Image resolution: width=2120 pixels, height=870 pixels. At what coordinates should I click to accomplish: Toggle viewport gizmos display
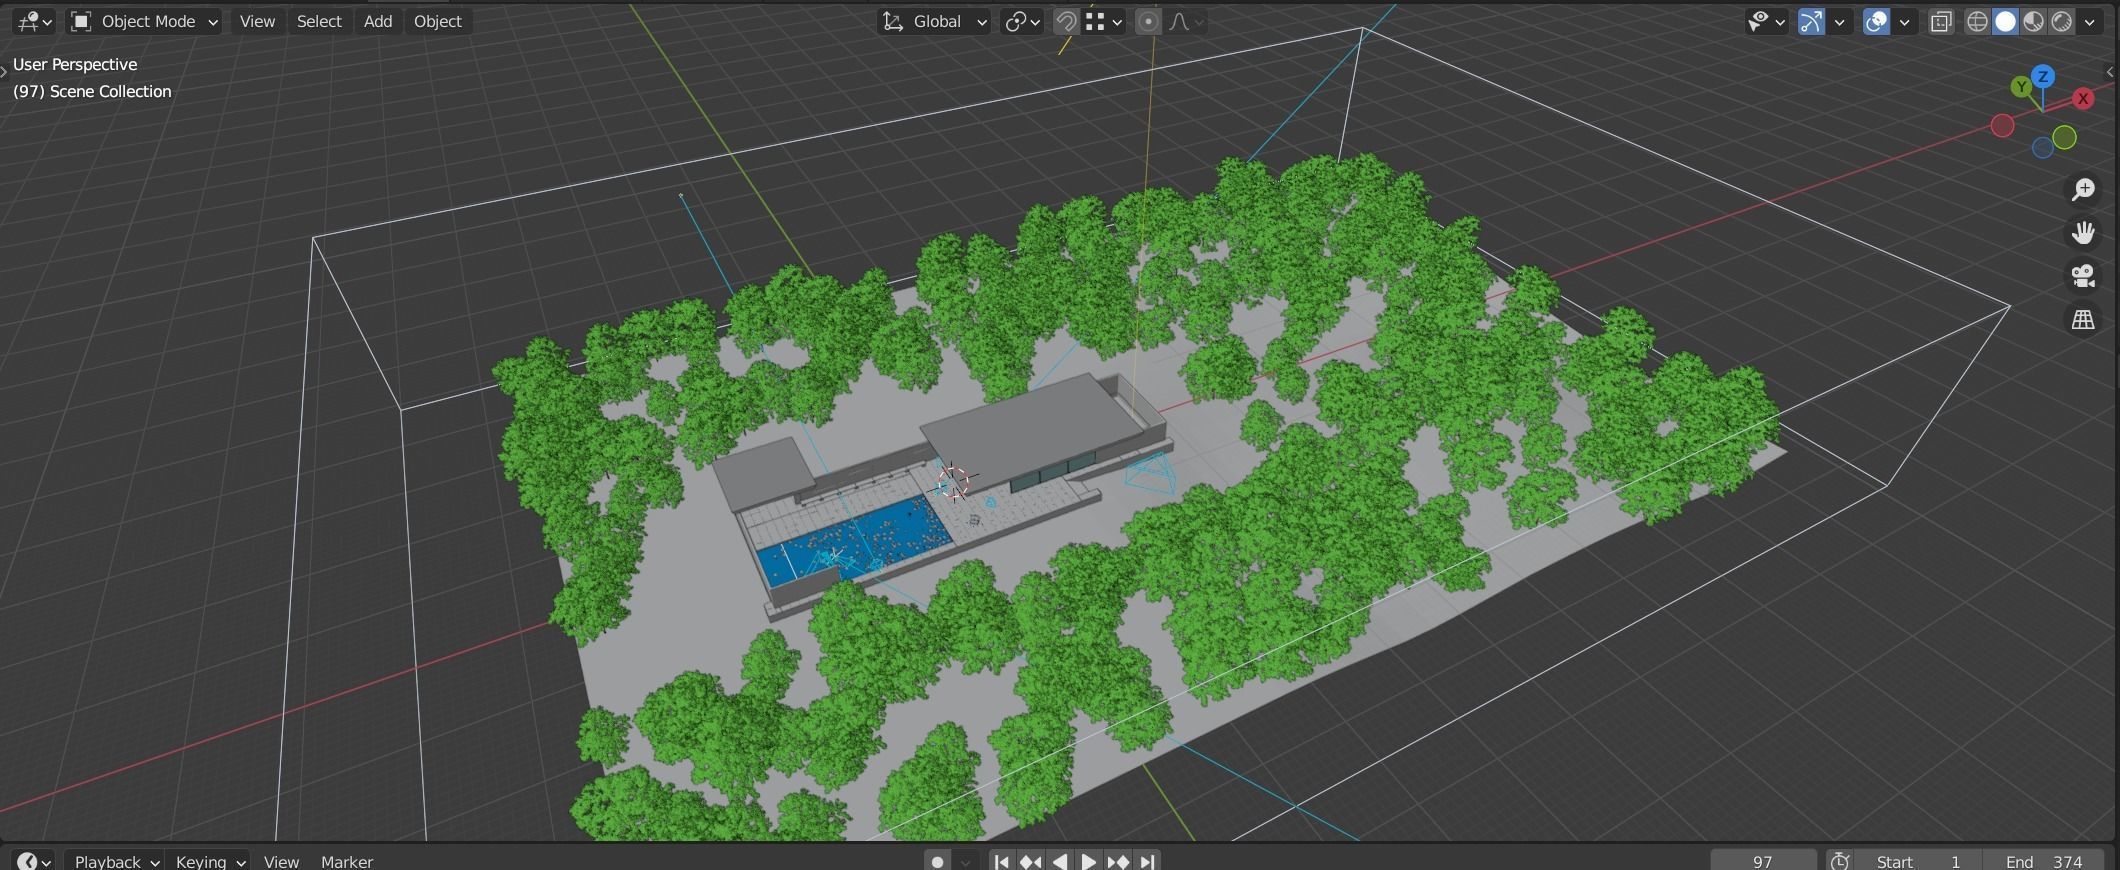1811,21
